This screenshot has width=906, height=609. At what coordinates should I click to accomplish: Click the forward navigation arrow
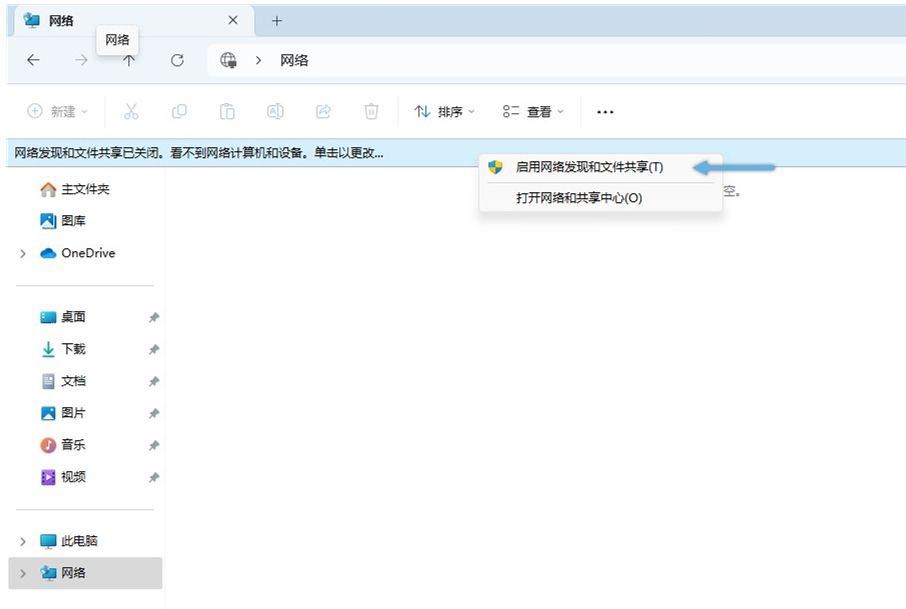coord(81,60)
